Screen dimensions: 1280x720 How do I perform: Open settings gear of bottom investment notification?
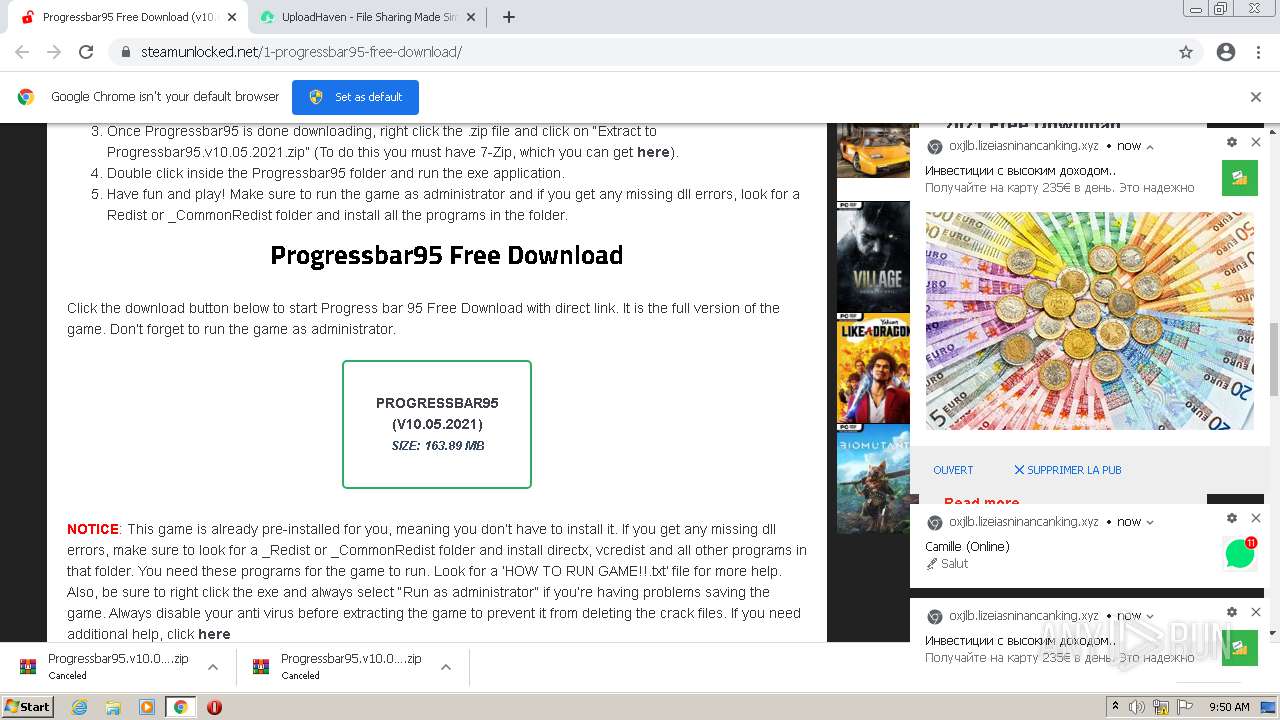1232,612
